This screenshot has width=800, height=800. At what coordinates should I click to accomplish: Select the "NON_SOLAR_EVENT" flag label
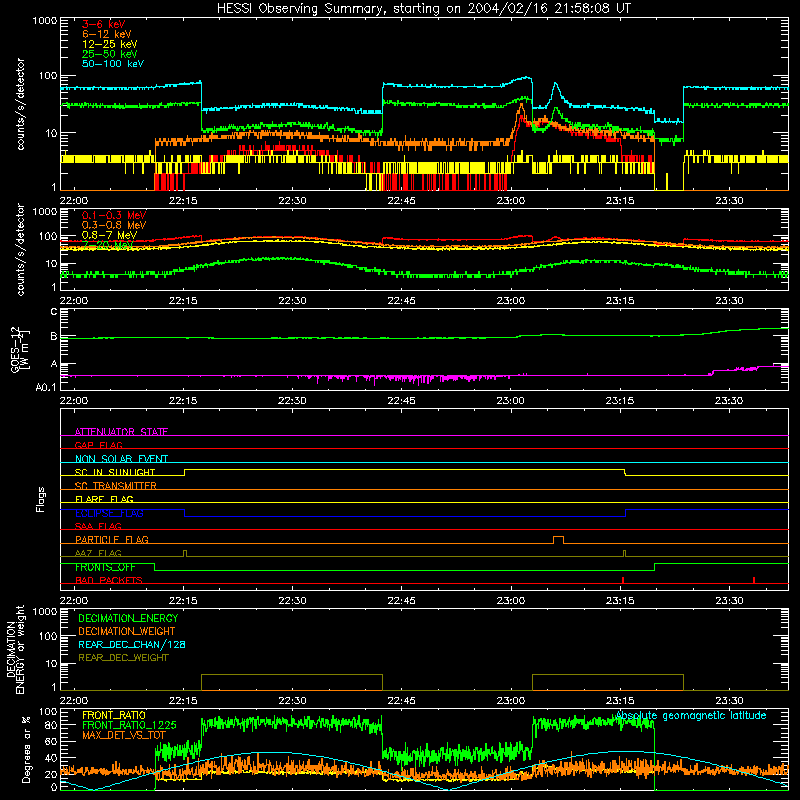tap(121, 459)
